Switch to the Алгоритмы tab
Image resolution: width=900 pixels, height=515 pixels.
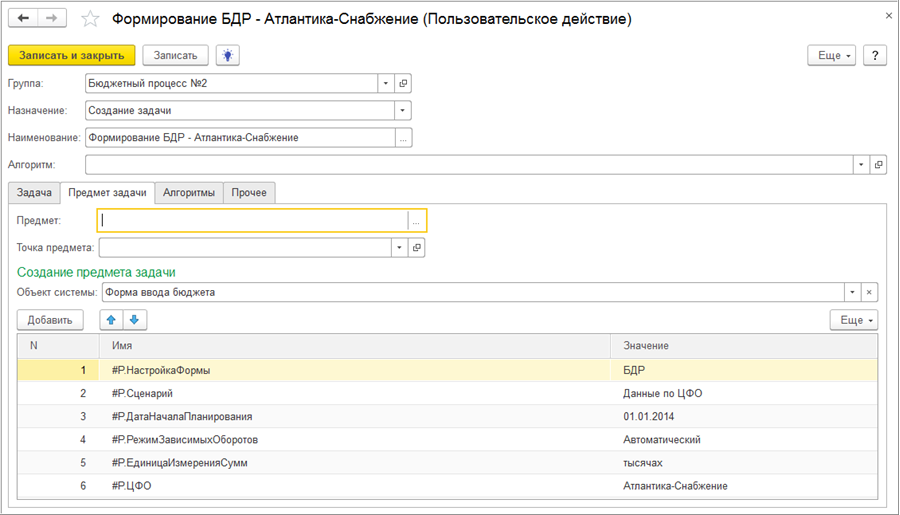189,192
